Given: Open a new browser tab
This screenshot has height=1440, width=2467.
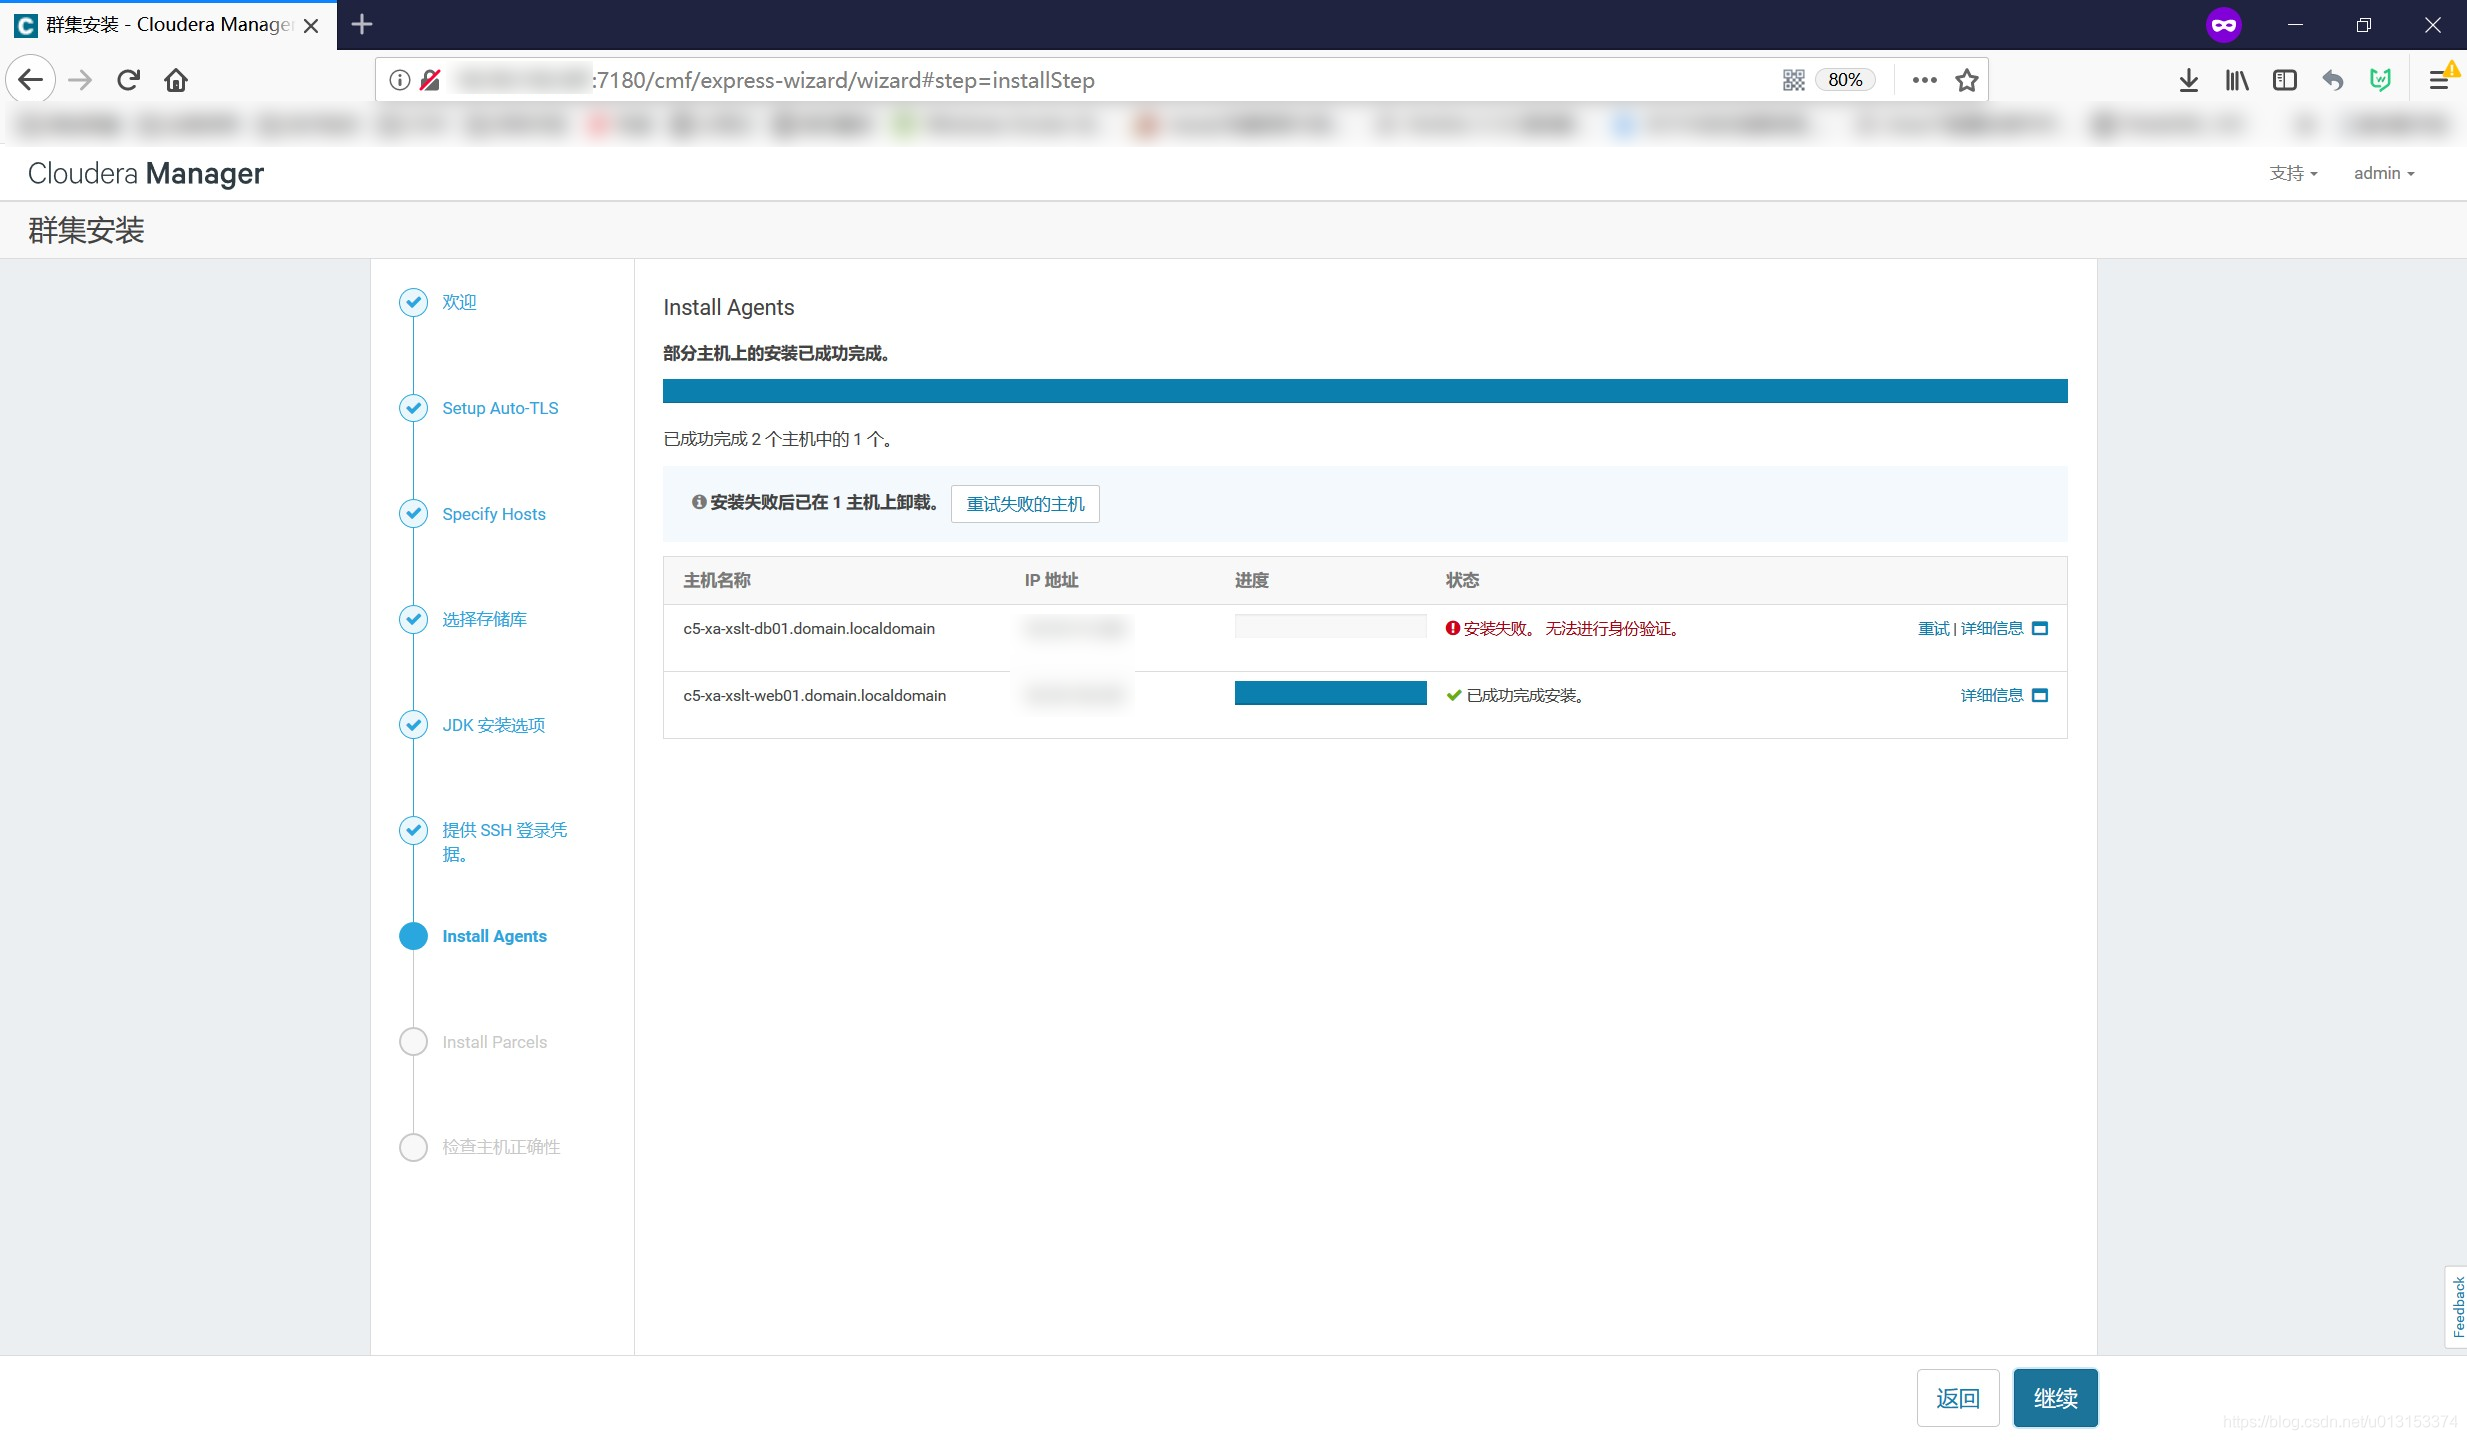Looking at the screenshot, I should coord(362,24).
